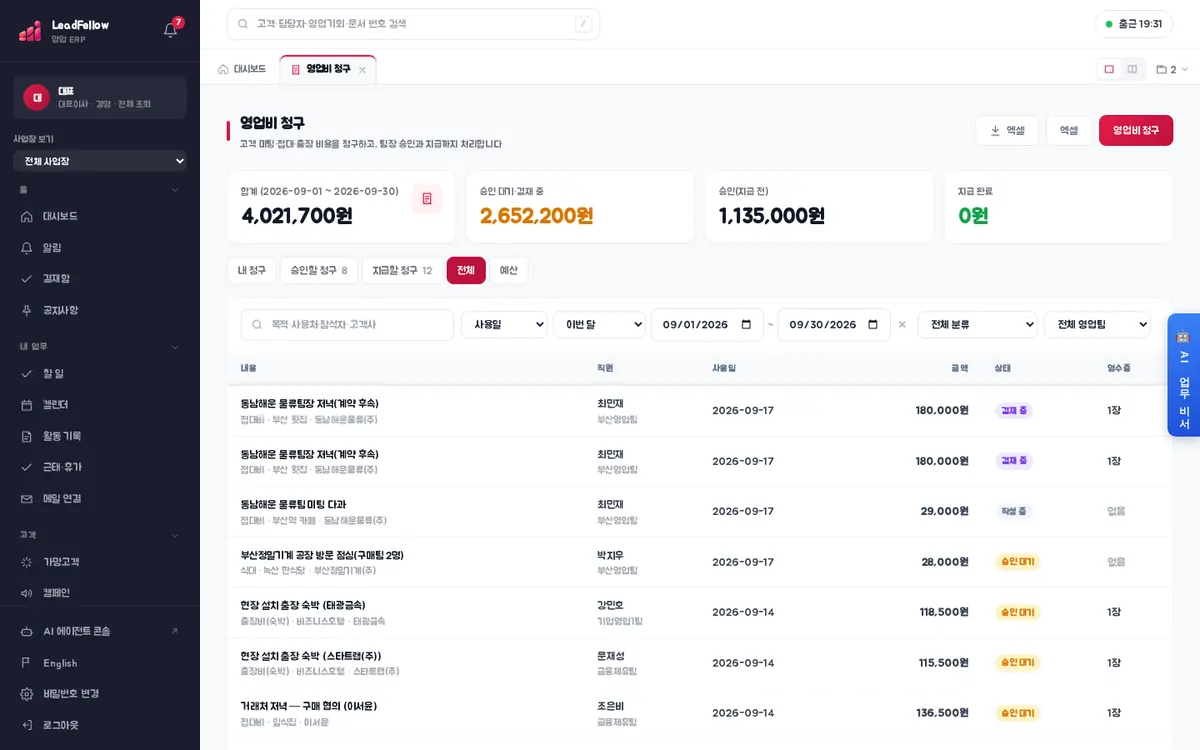Viewport: 1200px width, 750px height.
Task: Open 캠페인 in the sidebar
Action: click(x=100, y=593)
